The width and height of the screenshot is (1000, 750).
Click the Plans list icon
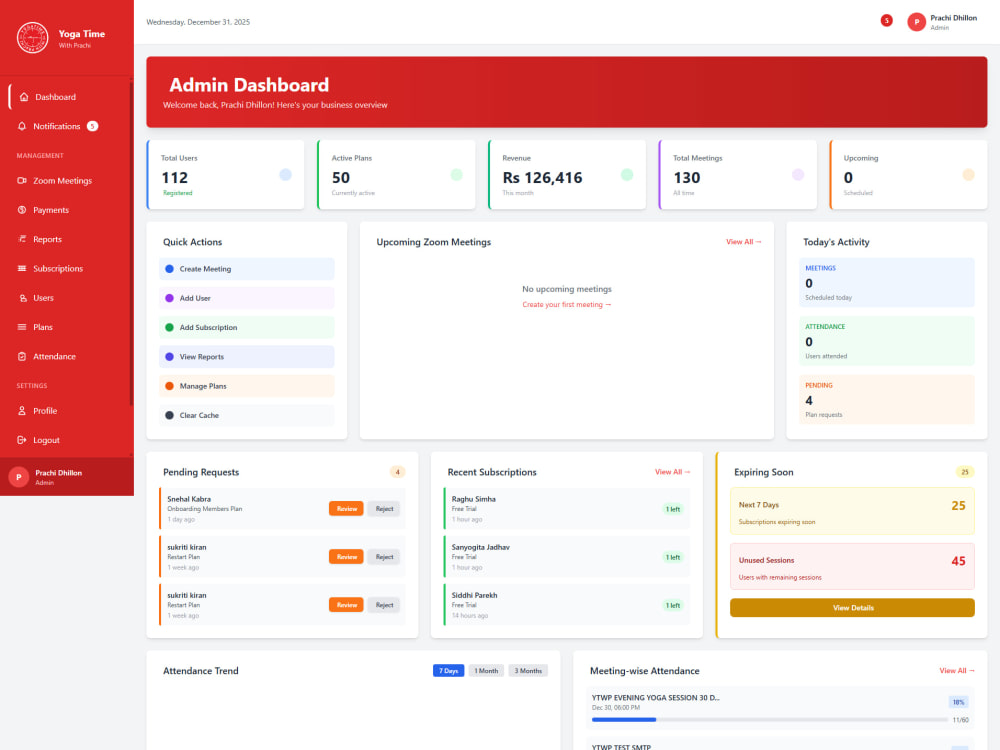click(22, 327)
